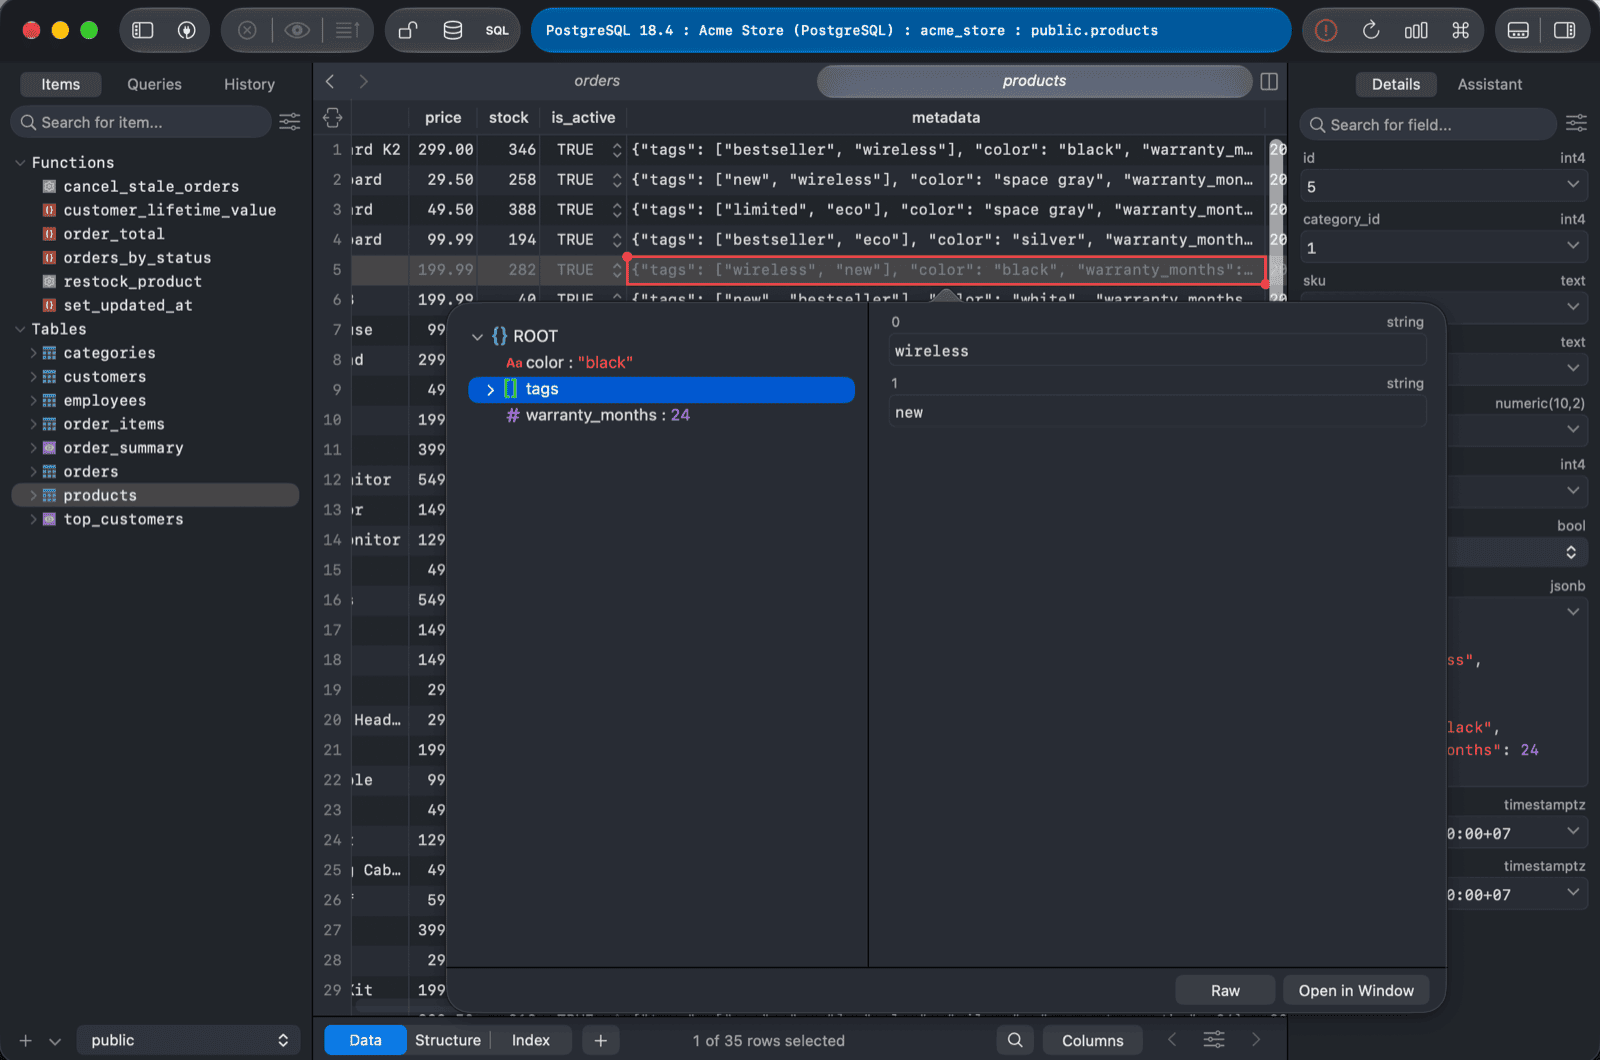Click the red warning alert icon

click(x=1326, y=30)
